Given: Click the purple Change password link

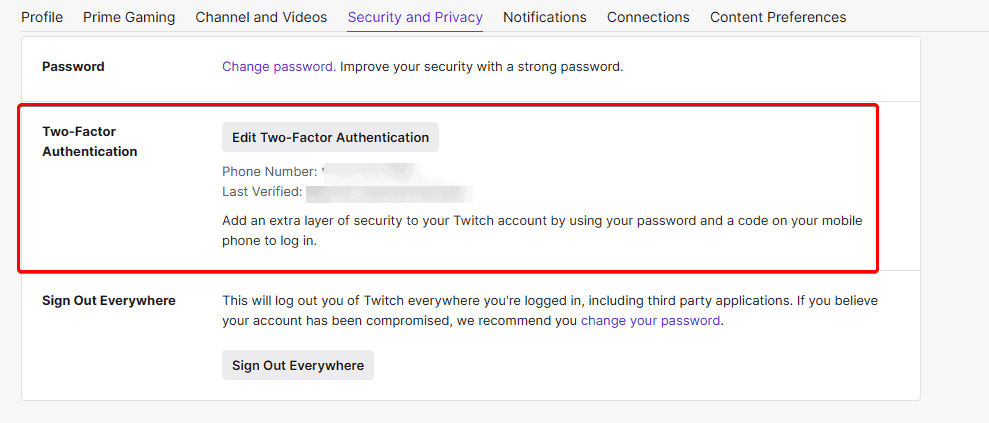Looking at the screenshot, I should coord(277,67).
